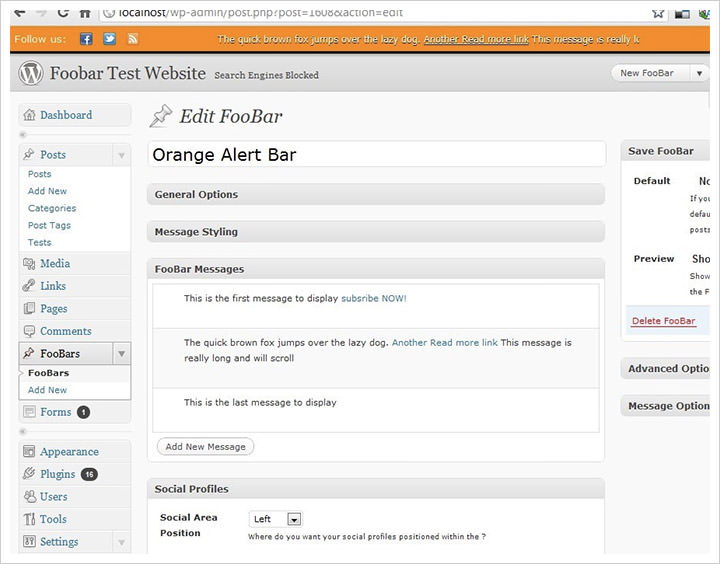Click the WordPress logo icon
Image resolution: width=720 pixels, height=564 pixels.
(31, 73)
